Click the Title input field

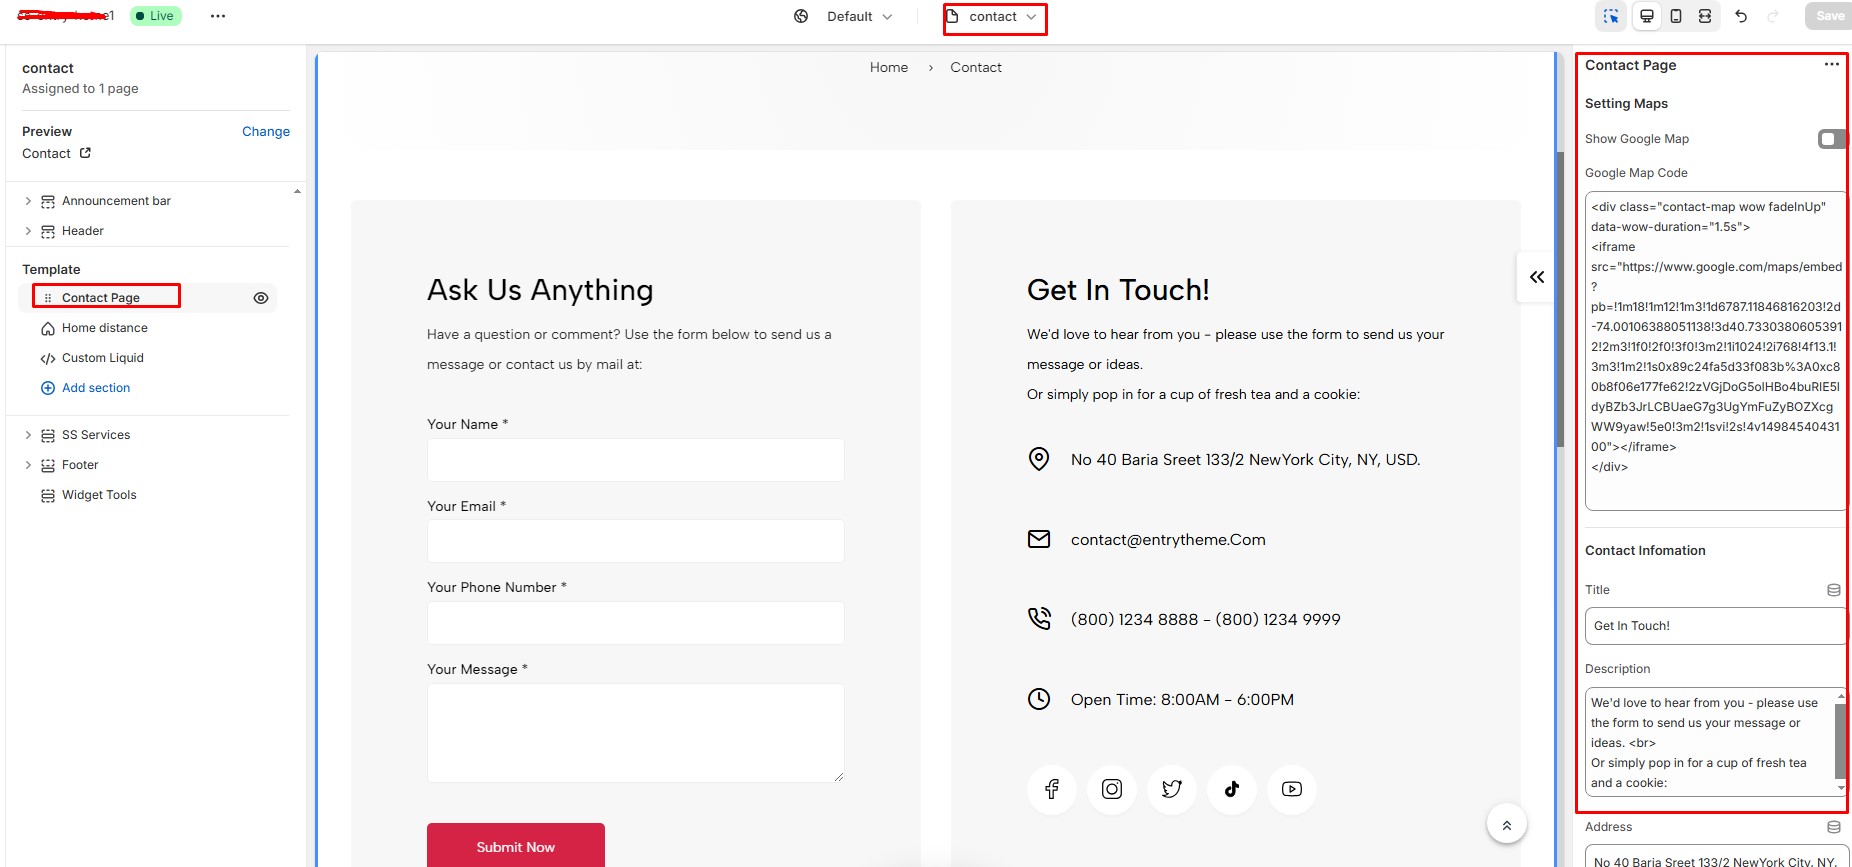[1713, 626]
